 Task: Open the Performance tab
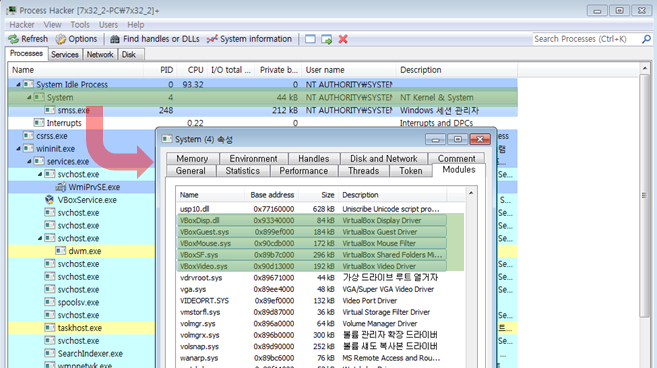[304, 171]
